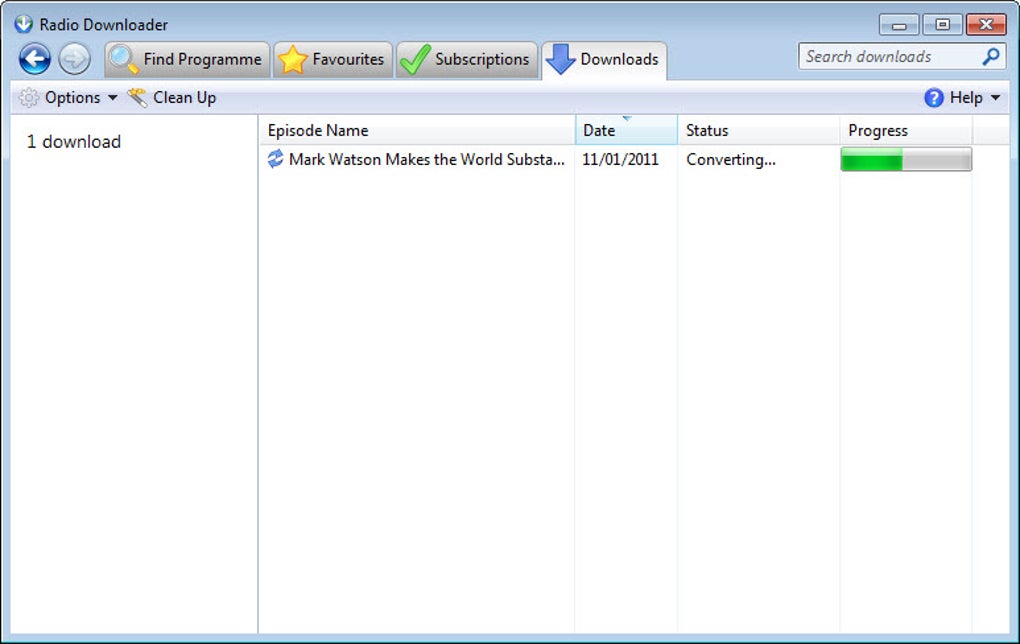The width and height of the screenshot is (1020, 644).
Task: Select the Mark Watson episode row
Action: click(616, 159)
